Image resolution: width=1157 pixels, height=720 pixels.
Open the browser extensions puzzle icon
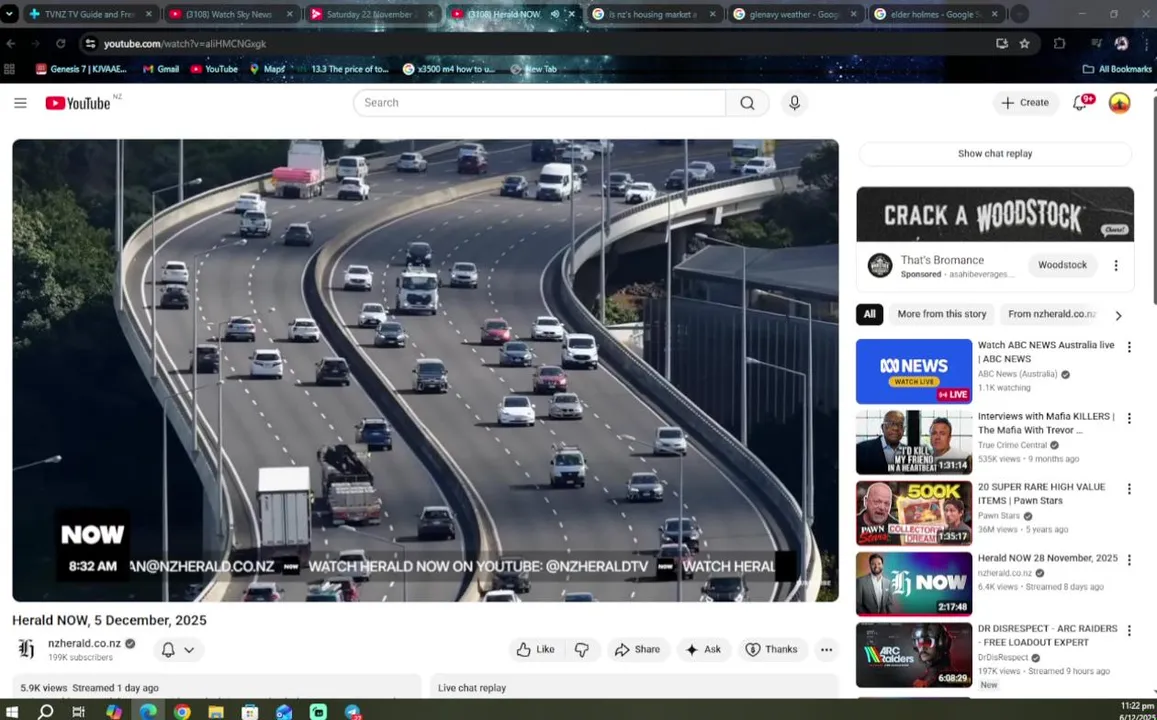point(1059,44)
